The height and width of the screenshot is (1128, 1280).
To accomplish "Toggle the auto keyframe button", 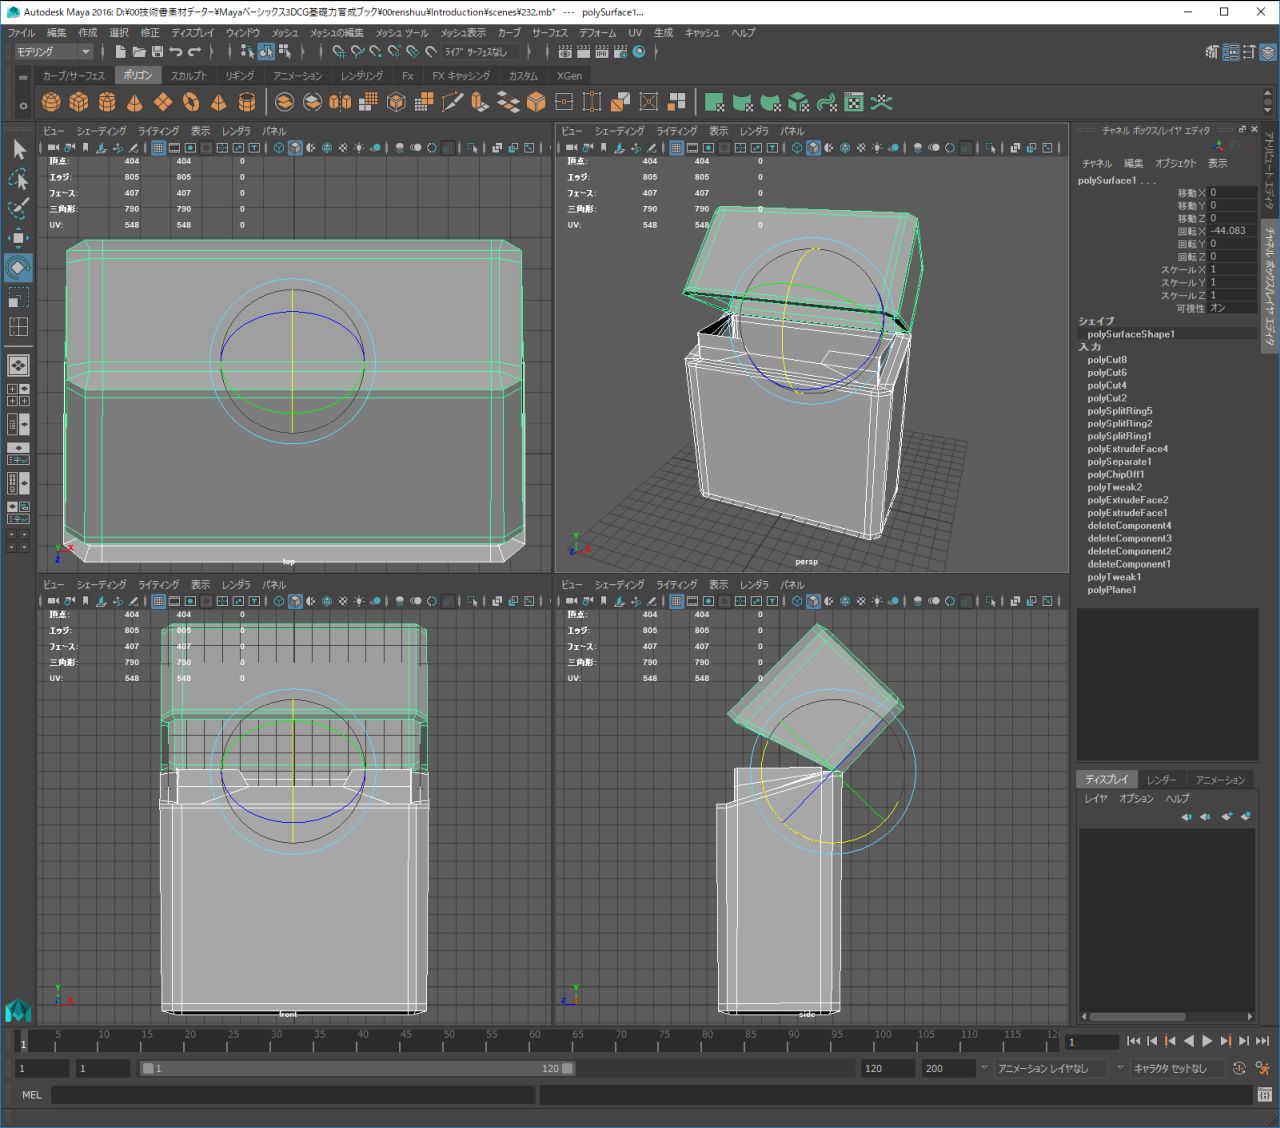I will pos(1239,1068).
